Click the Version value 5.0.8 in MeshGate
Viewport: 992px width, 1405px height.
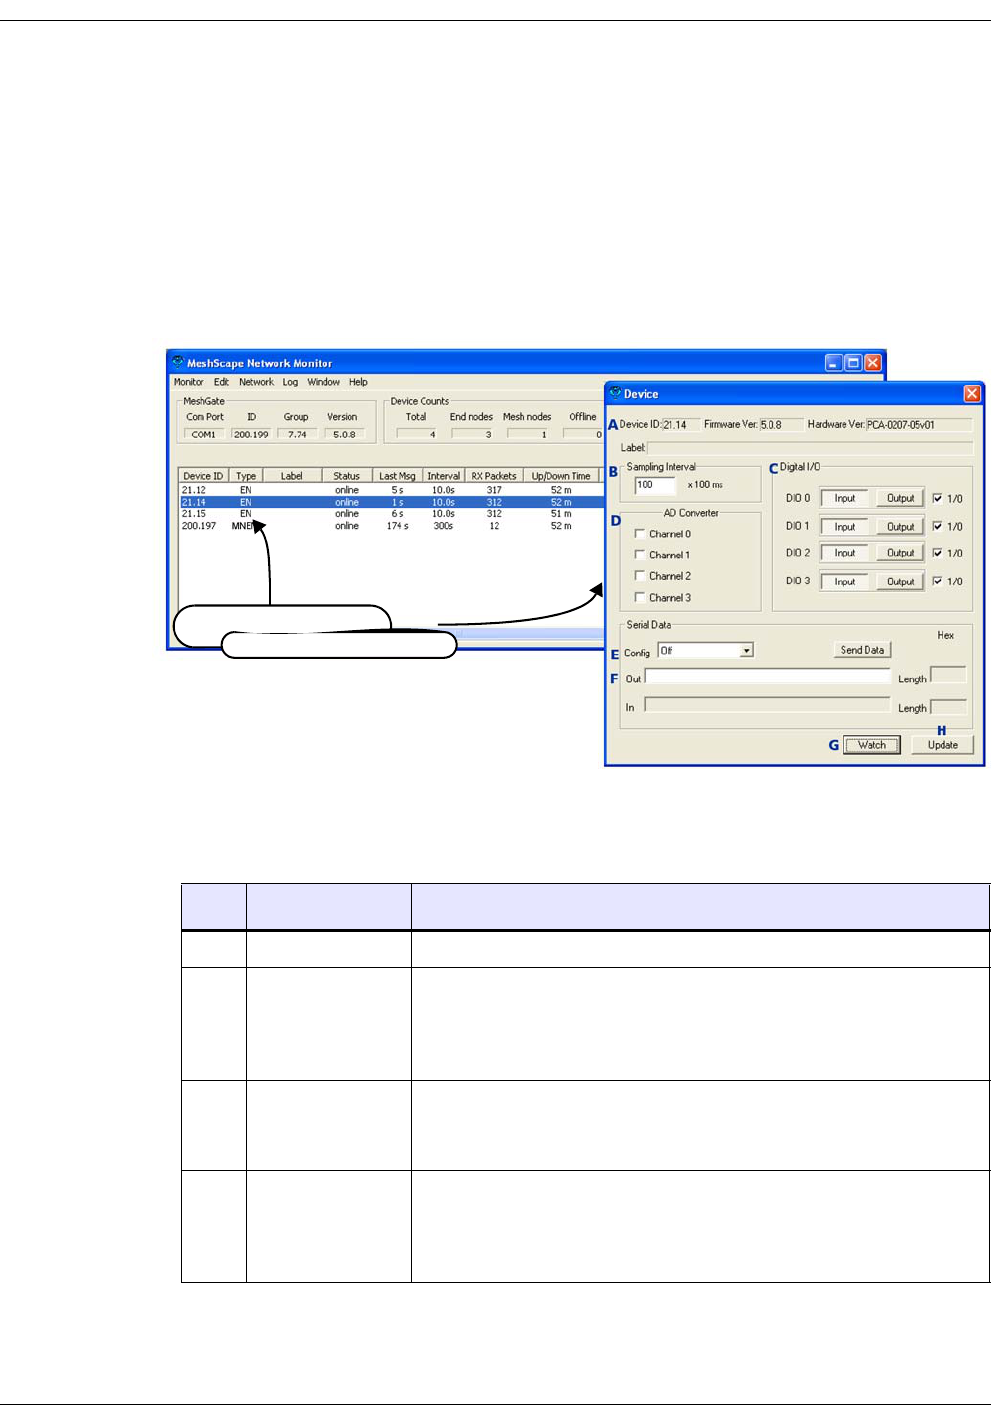tap(344, 434)
